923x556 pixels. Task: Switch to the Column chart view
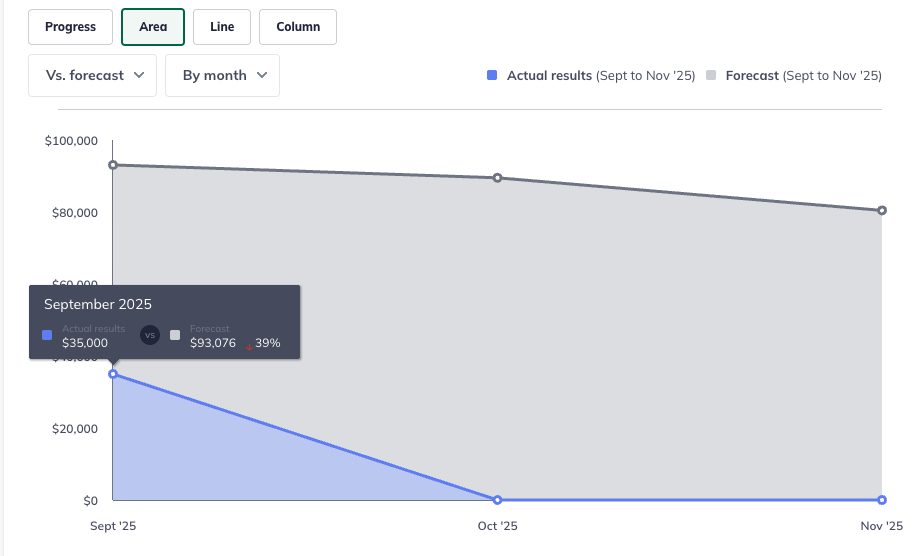click(298, 27)
